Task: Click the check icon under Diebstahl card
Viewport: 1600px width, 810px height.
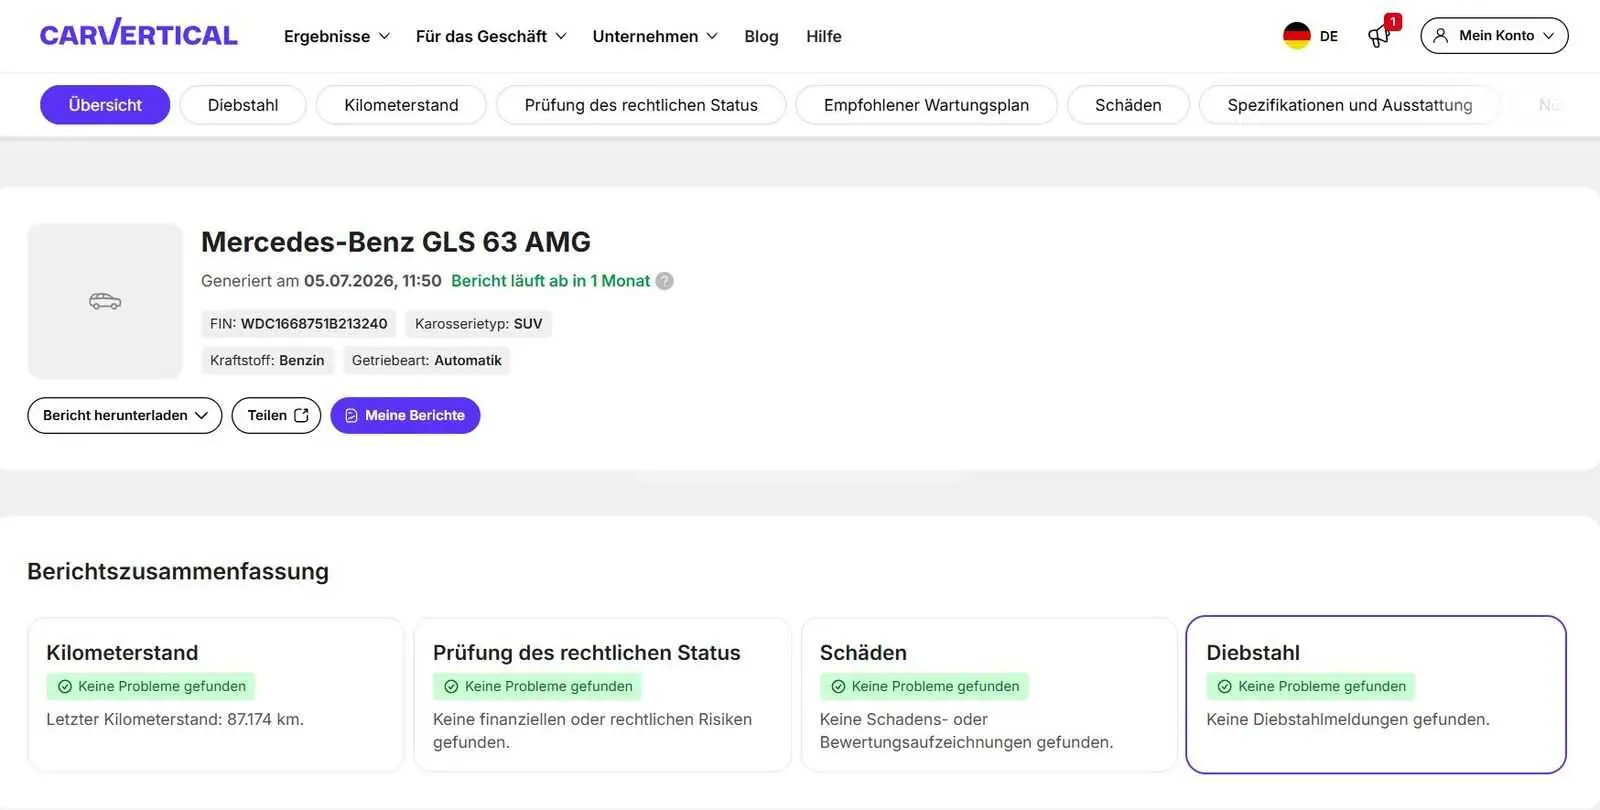Action: 1225,687
